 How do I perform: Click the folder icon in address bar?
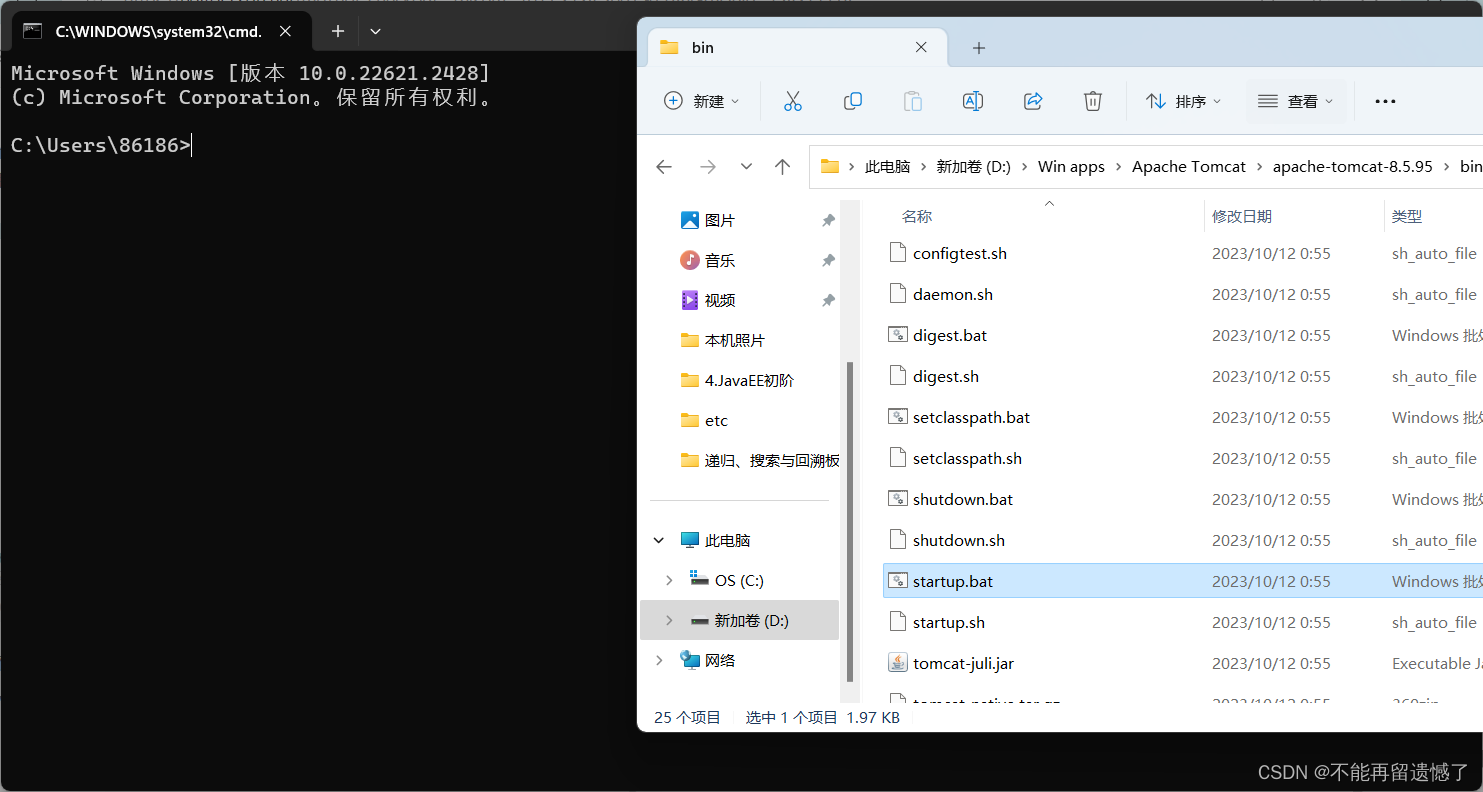(x=829, y=167)
